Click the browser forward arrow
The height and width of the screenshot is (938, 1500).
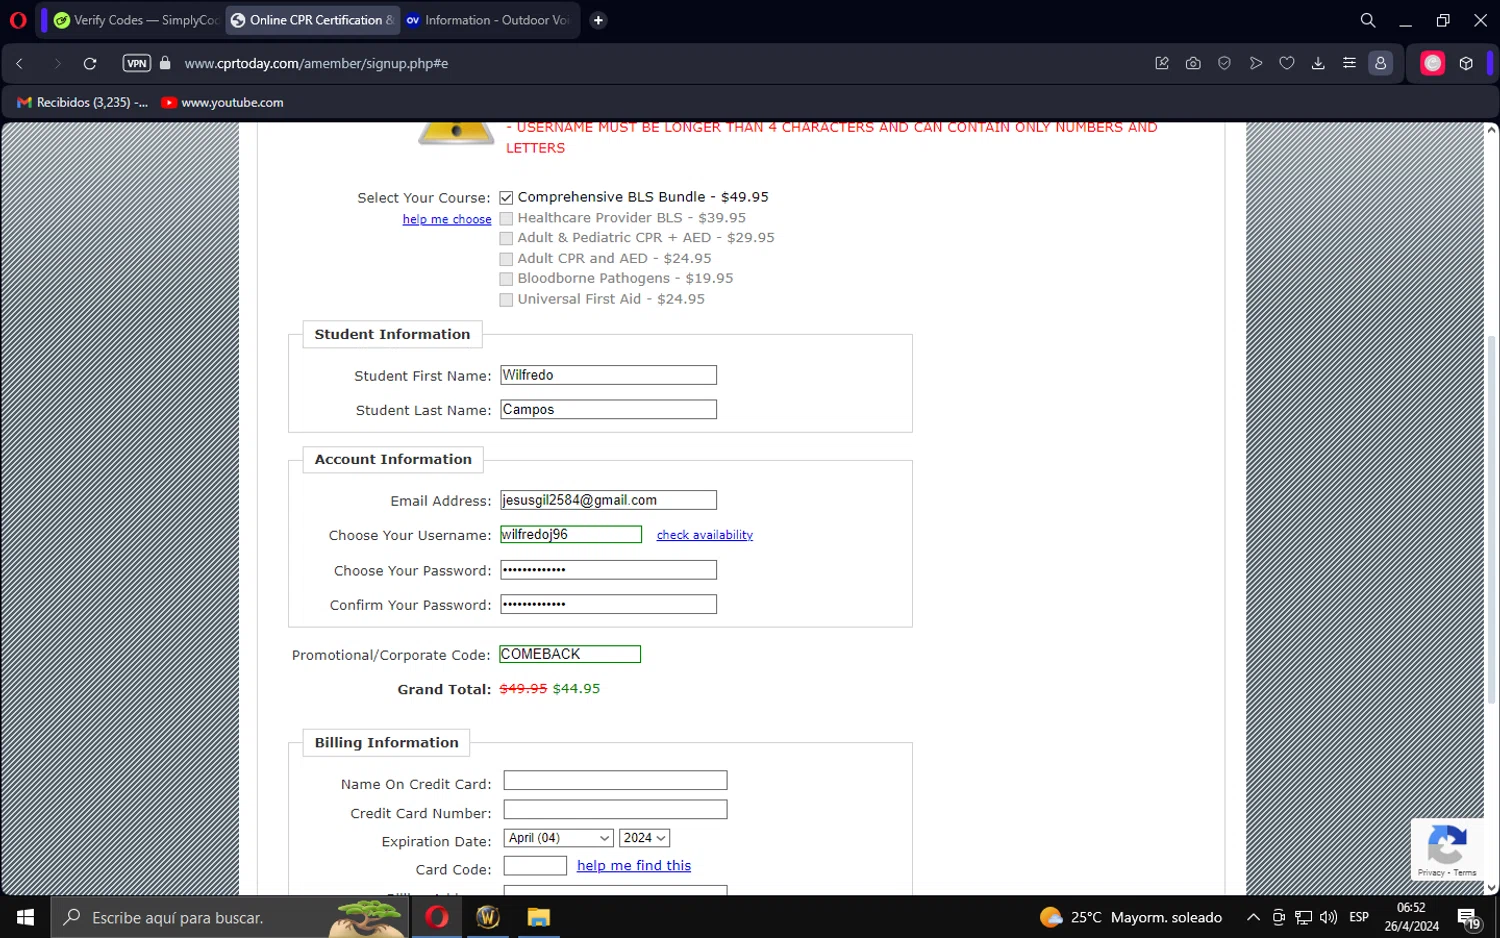coord(56,63)
